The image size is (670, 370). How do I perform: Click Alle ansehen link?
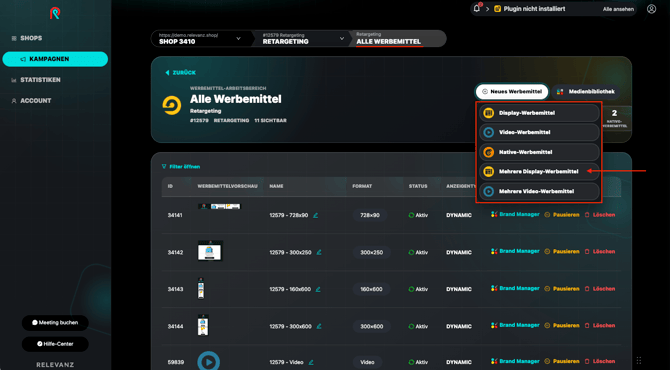618,9
